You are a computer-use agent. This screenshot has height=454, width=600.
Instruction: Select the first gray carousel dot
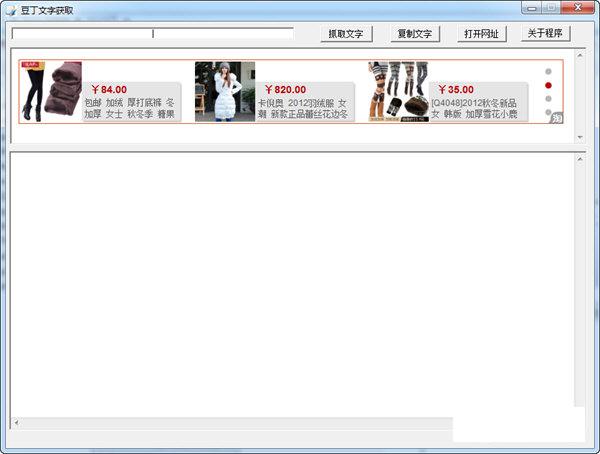click(x=548, y=72)
